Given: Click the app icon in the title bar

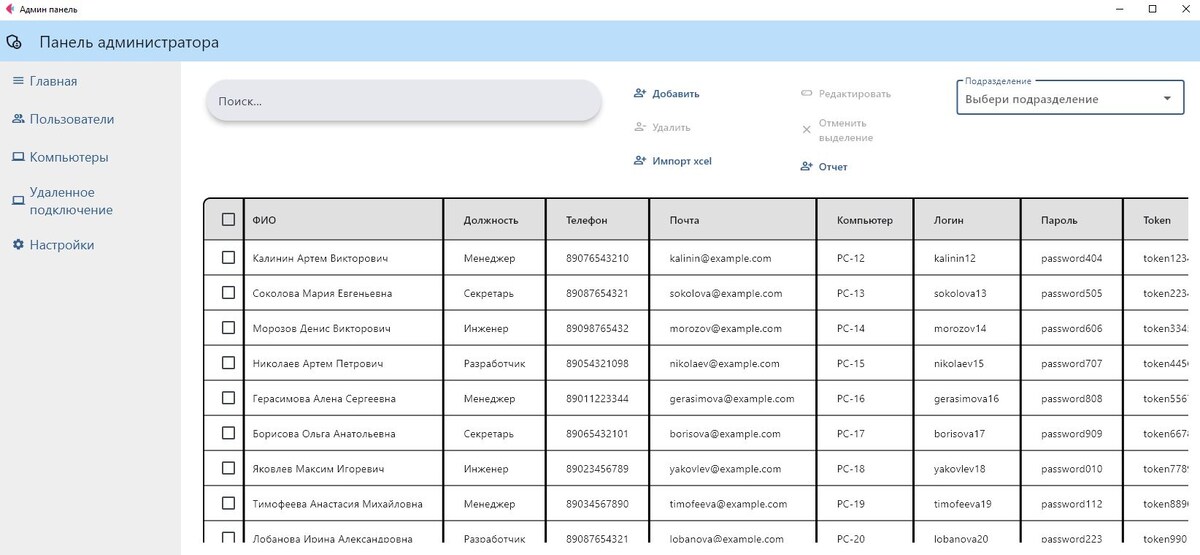Looking at the screenshot, I should 10,9.
